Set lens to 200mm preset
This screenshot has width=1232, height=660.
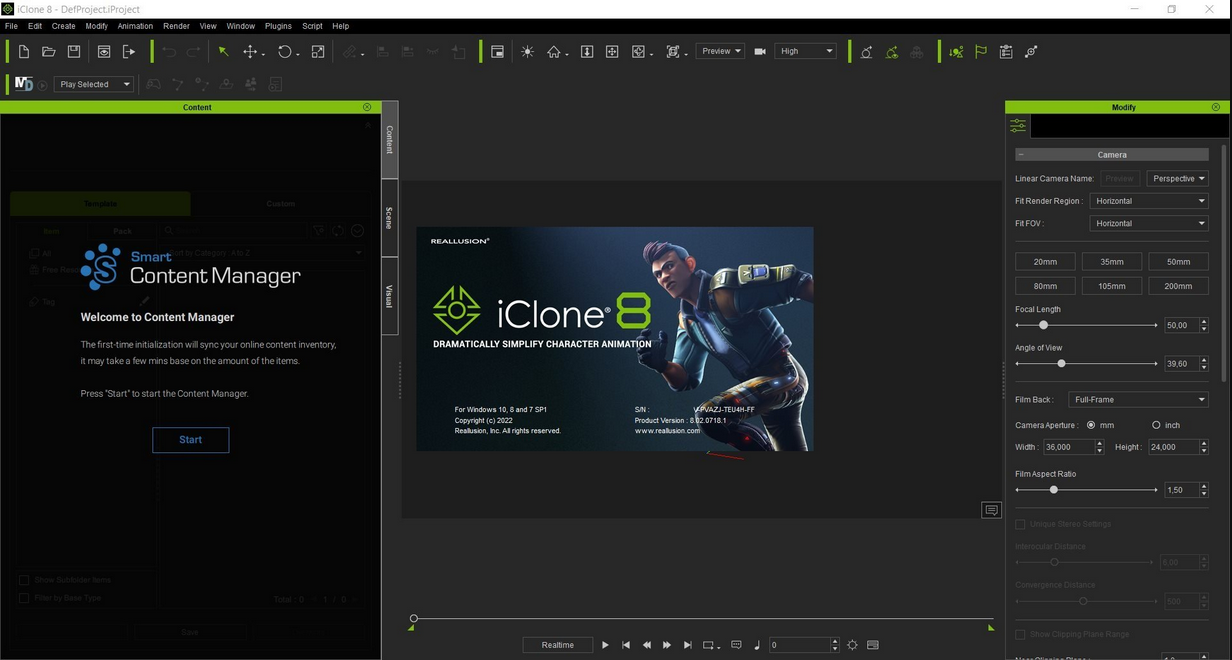tap(1178, 285)
